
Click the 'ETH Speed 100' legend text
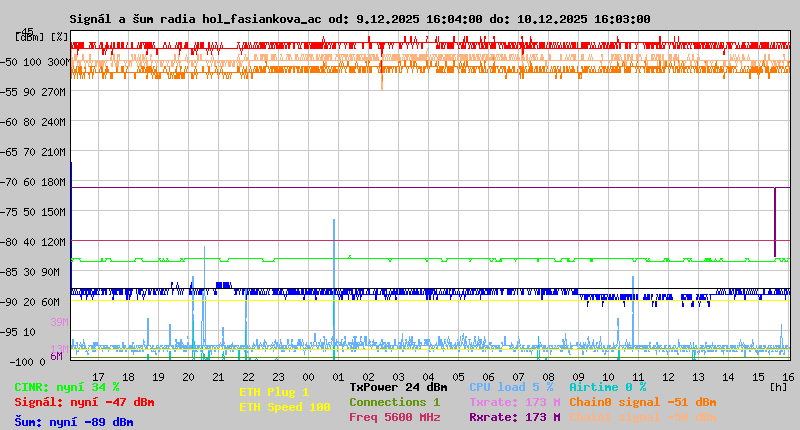(x=285, y=407)
